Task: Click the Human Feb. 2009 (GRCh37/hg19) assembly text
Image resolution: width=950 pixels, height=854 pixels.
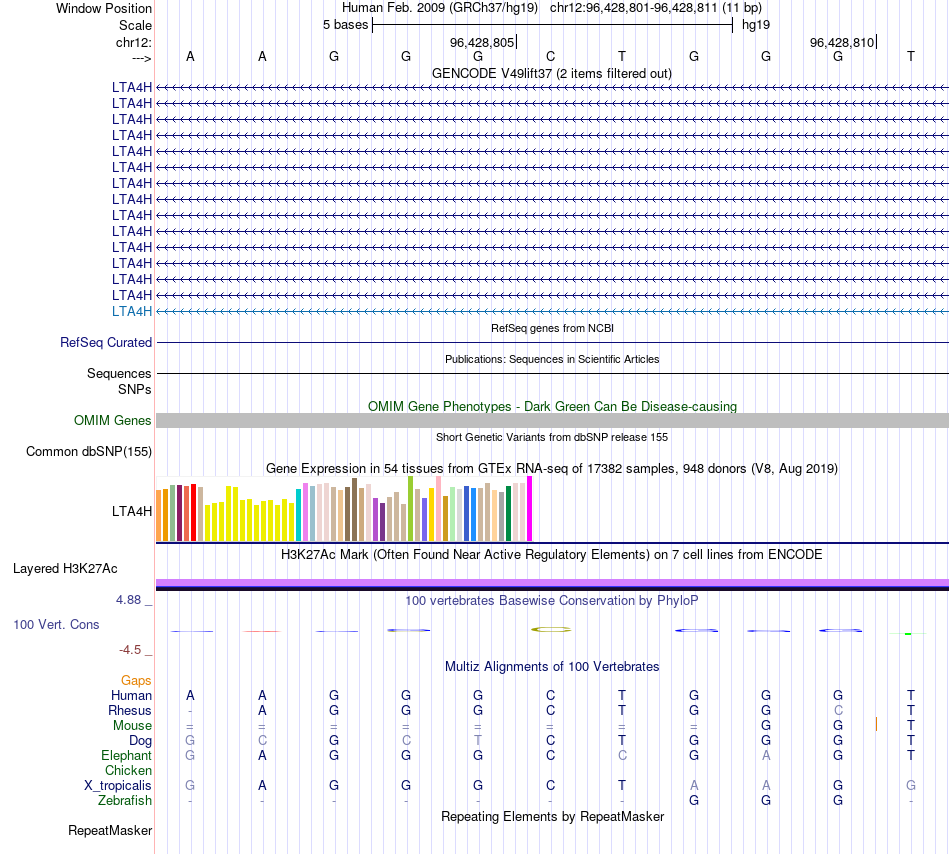Action: pyautogui.click(x=440, y=8)
